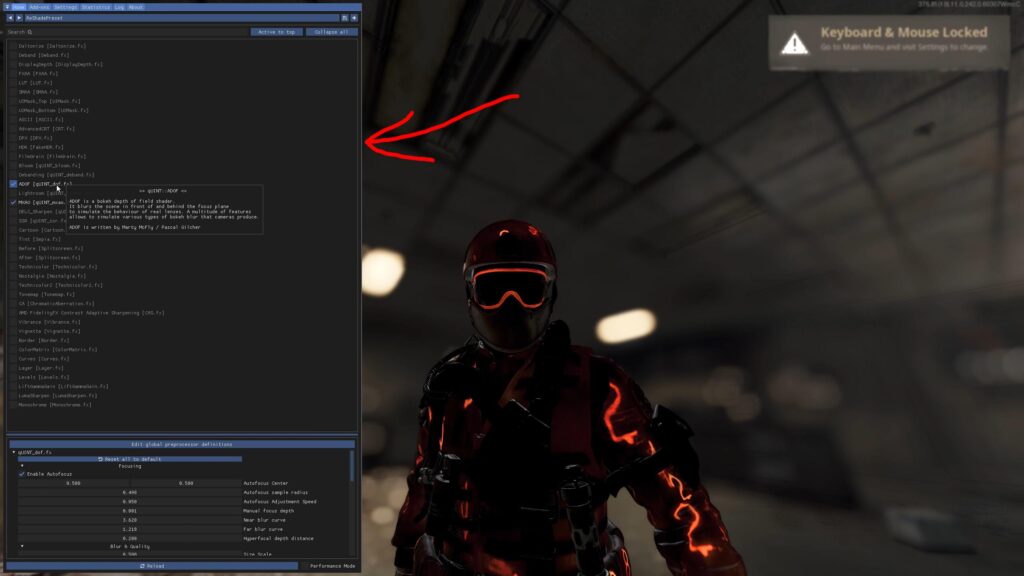Click Edit global preprocessor definitions
This screenshot has height=576, width=1024.
tap(182, 445)
